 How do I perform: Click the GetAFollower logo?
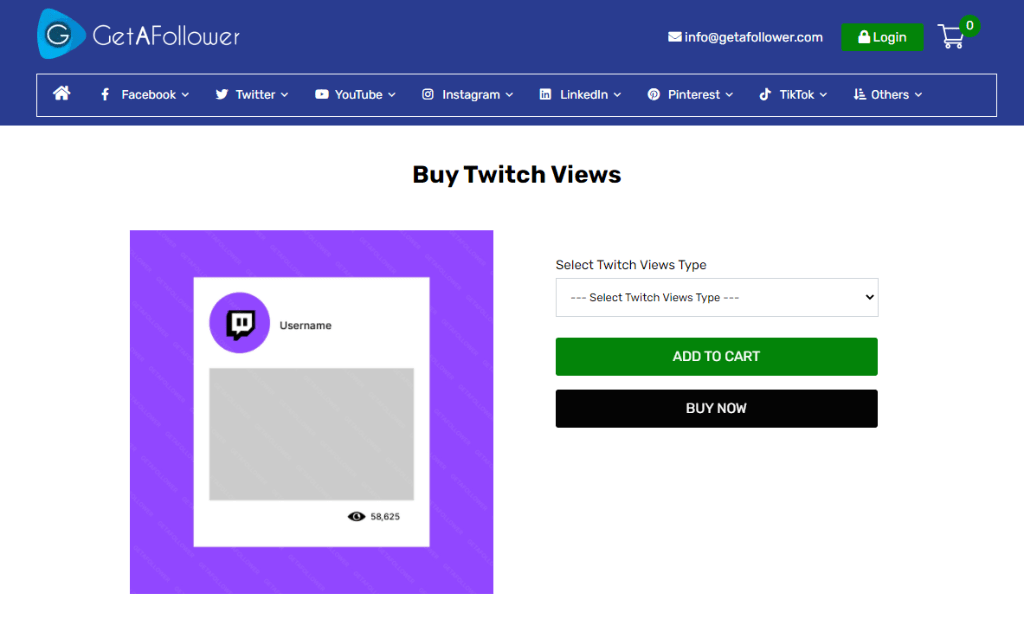click(137, 33)
